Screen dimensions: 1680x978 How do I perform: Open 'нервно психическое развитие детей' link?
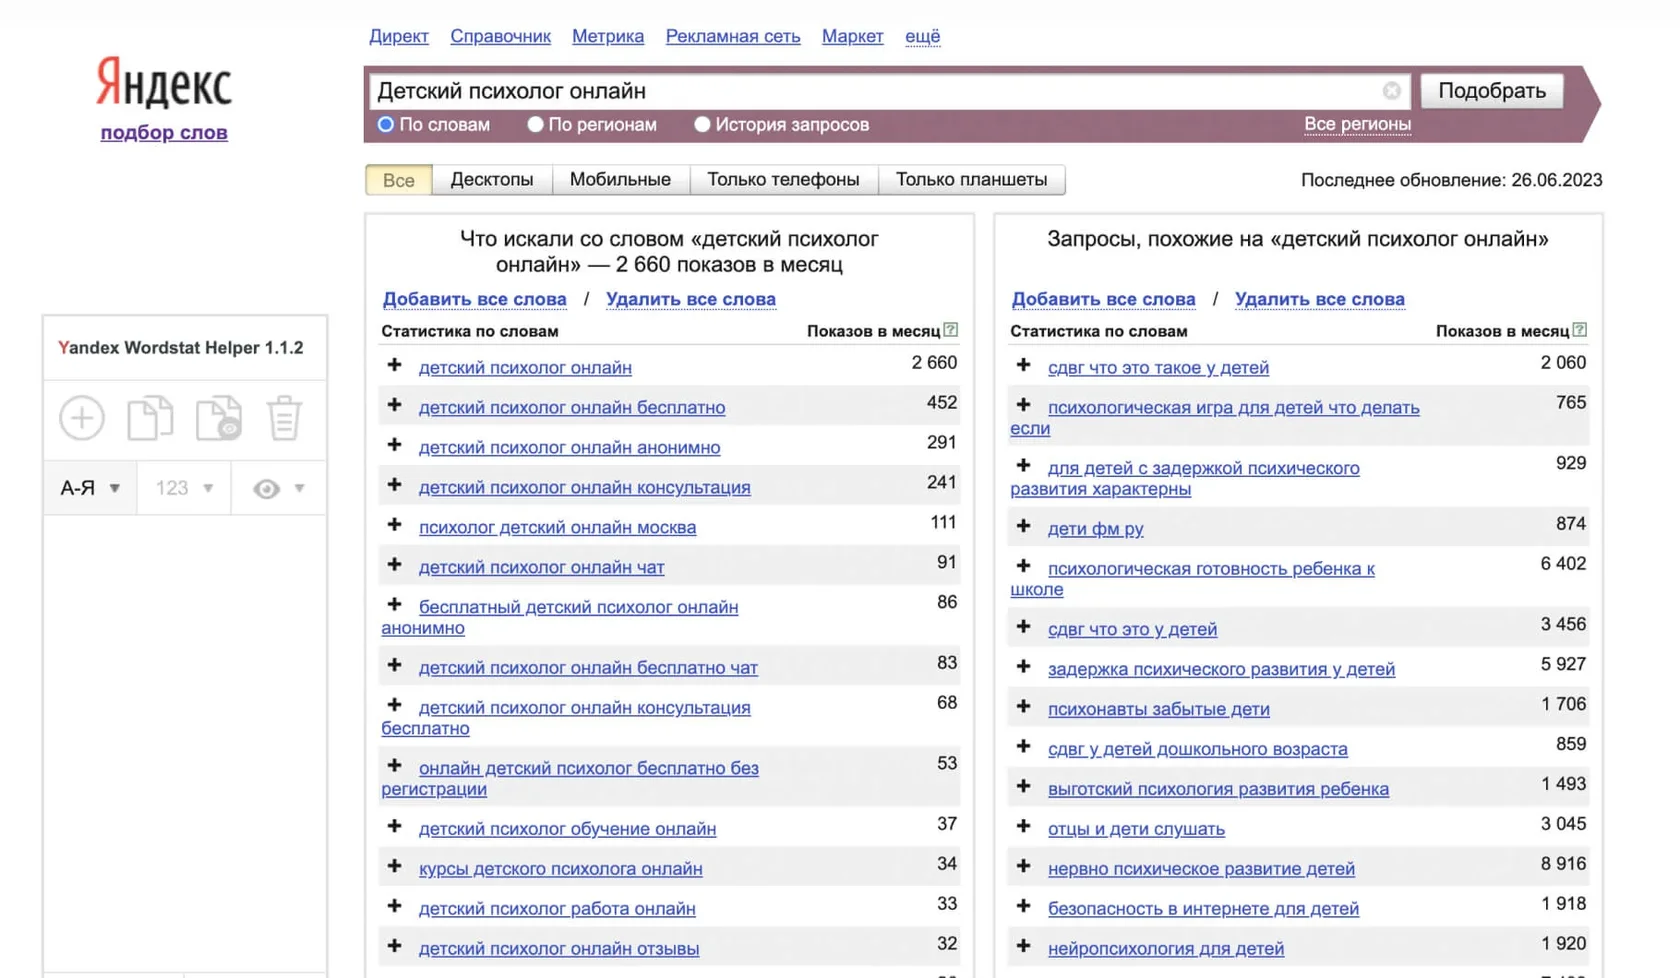click(1201, 868)
